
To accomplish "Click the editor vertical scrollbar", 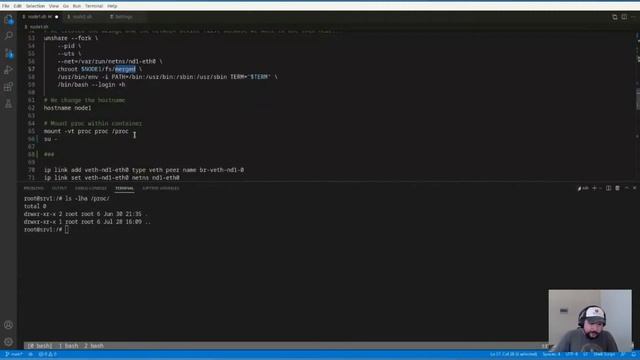I will pos(638,100).
